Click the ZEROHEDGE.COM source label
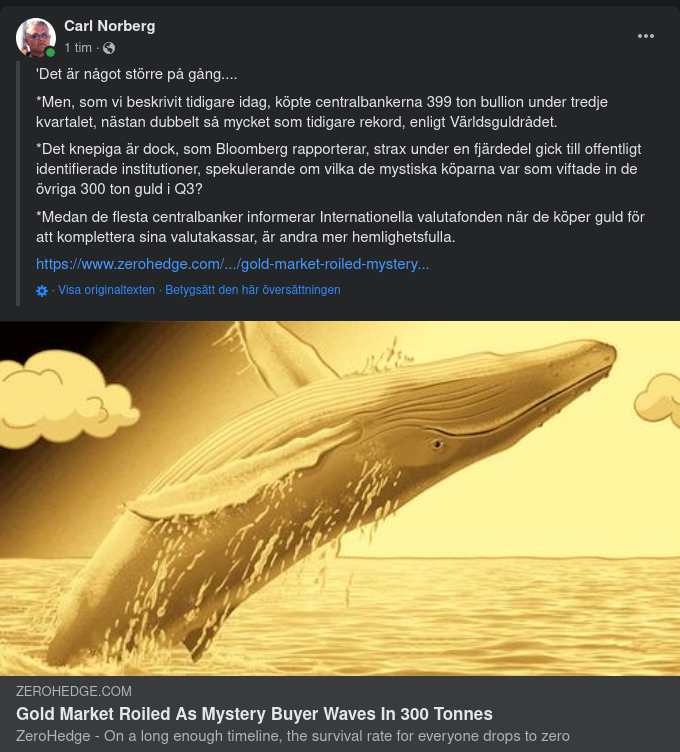The image size is (680, 752). [74, 691]
